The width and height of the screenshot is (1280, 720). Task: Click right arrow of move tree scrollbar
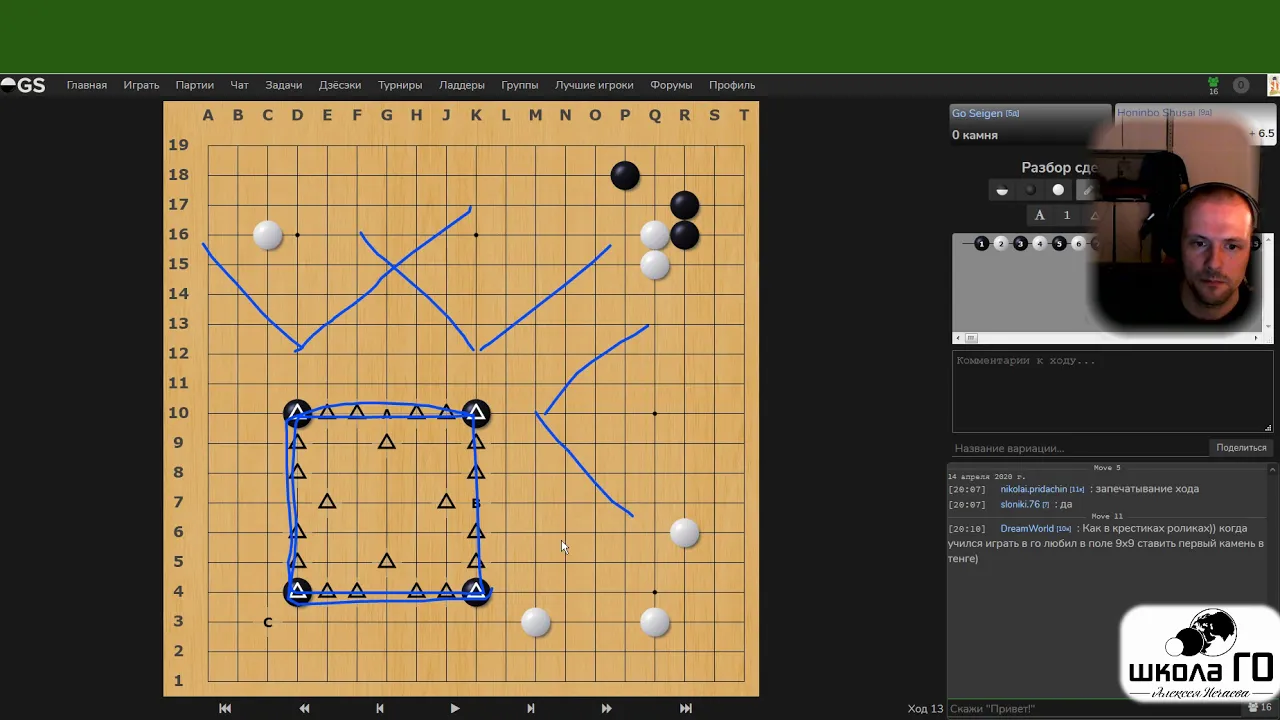pyautogui.click(x=1258, y=338)
